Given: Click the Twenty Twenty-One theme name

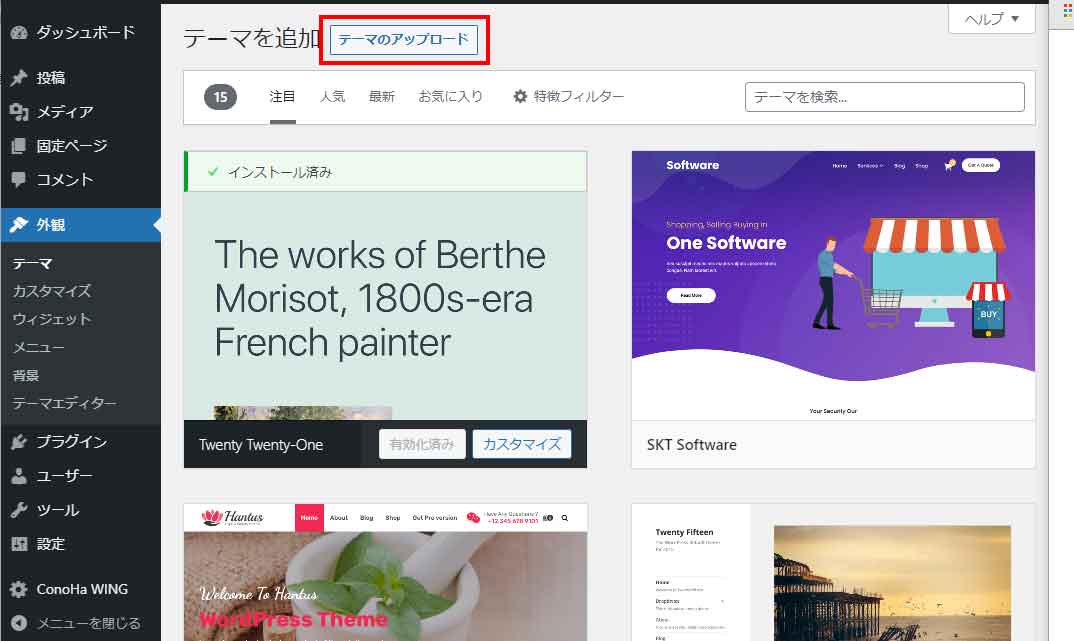Looking at the screenshot, I should click(x=261, y=444).
